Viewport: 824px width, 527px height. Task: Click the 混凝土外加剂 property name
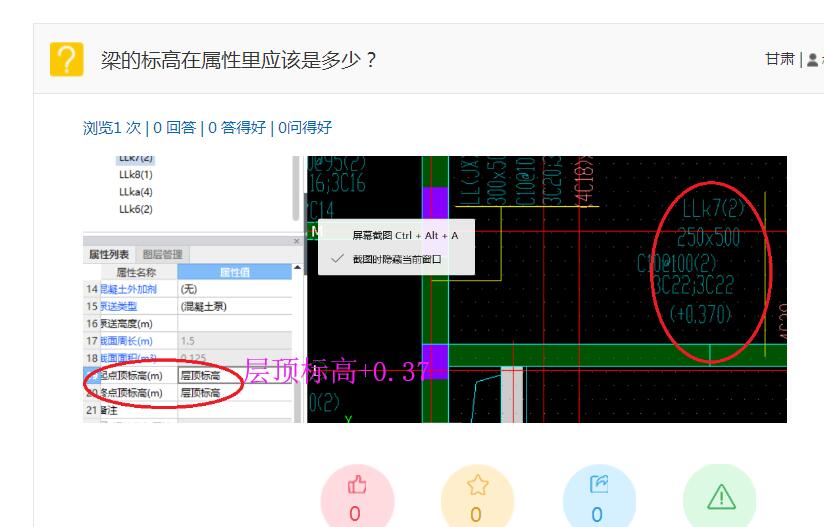coord(128,289)
